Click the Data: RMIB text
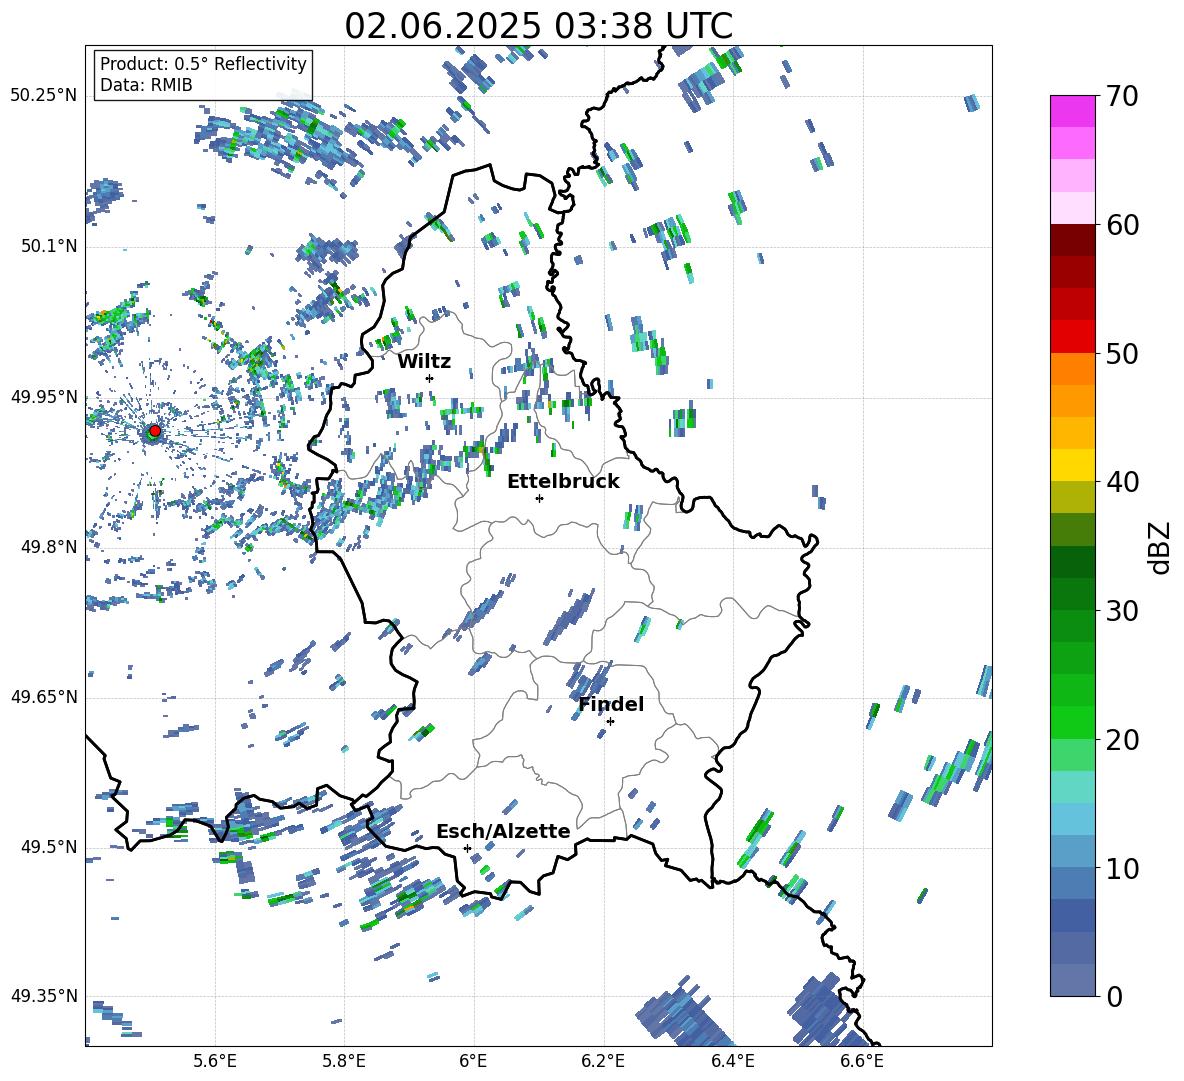 146,85
